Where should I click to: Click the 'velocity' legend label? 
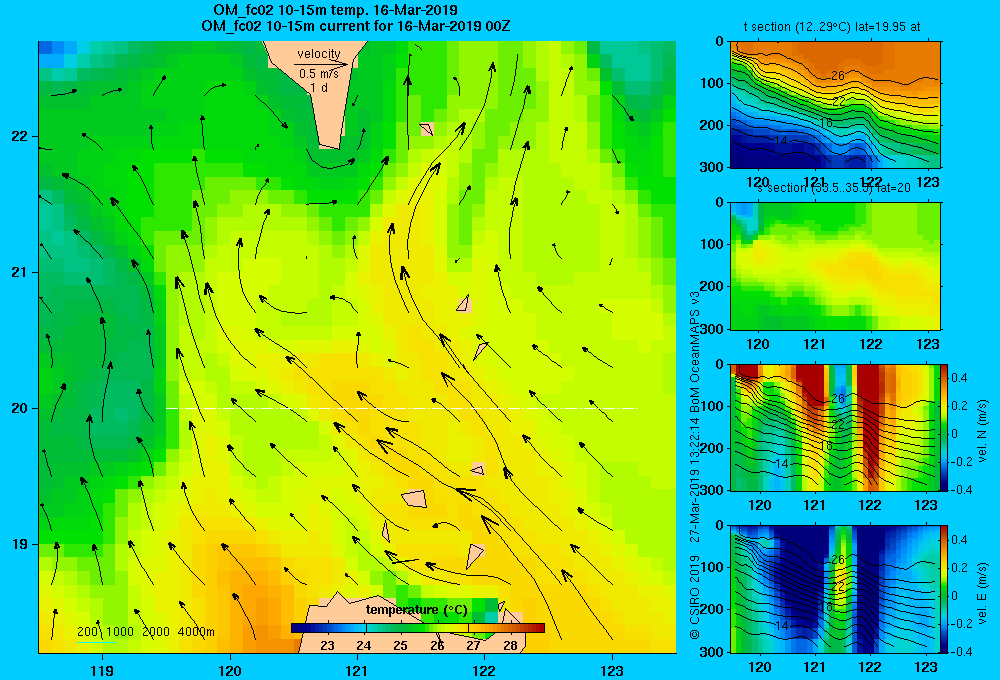tap(319, 54)
